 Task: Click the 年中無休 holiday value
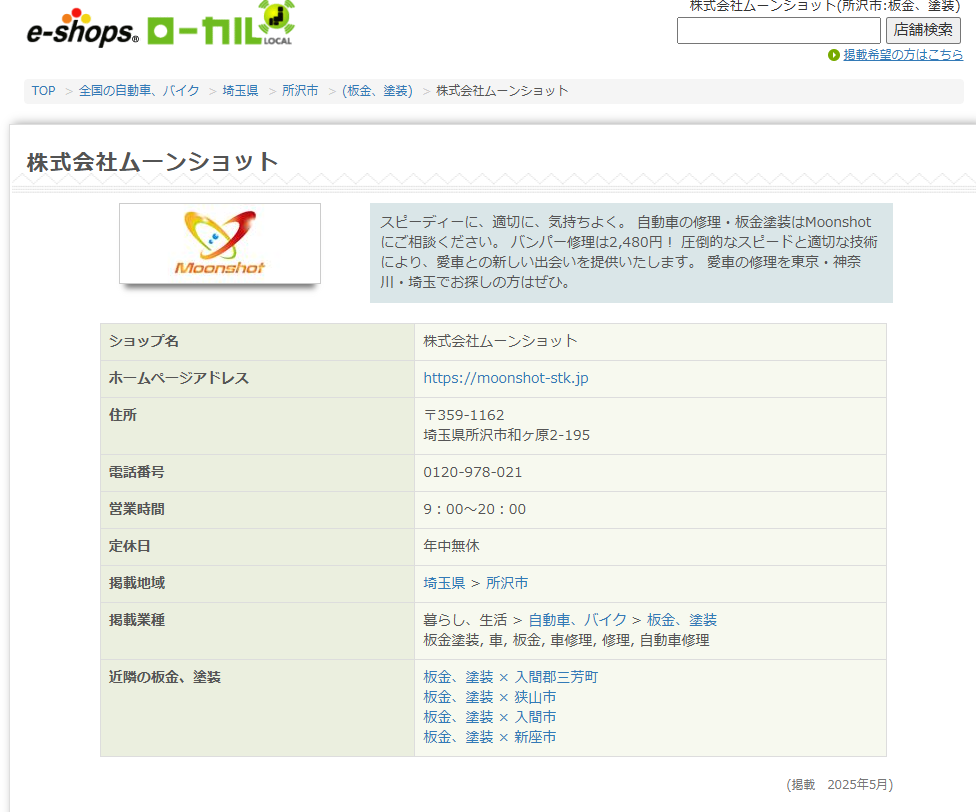click(451, 546)
